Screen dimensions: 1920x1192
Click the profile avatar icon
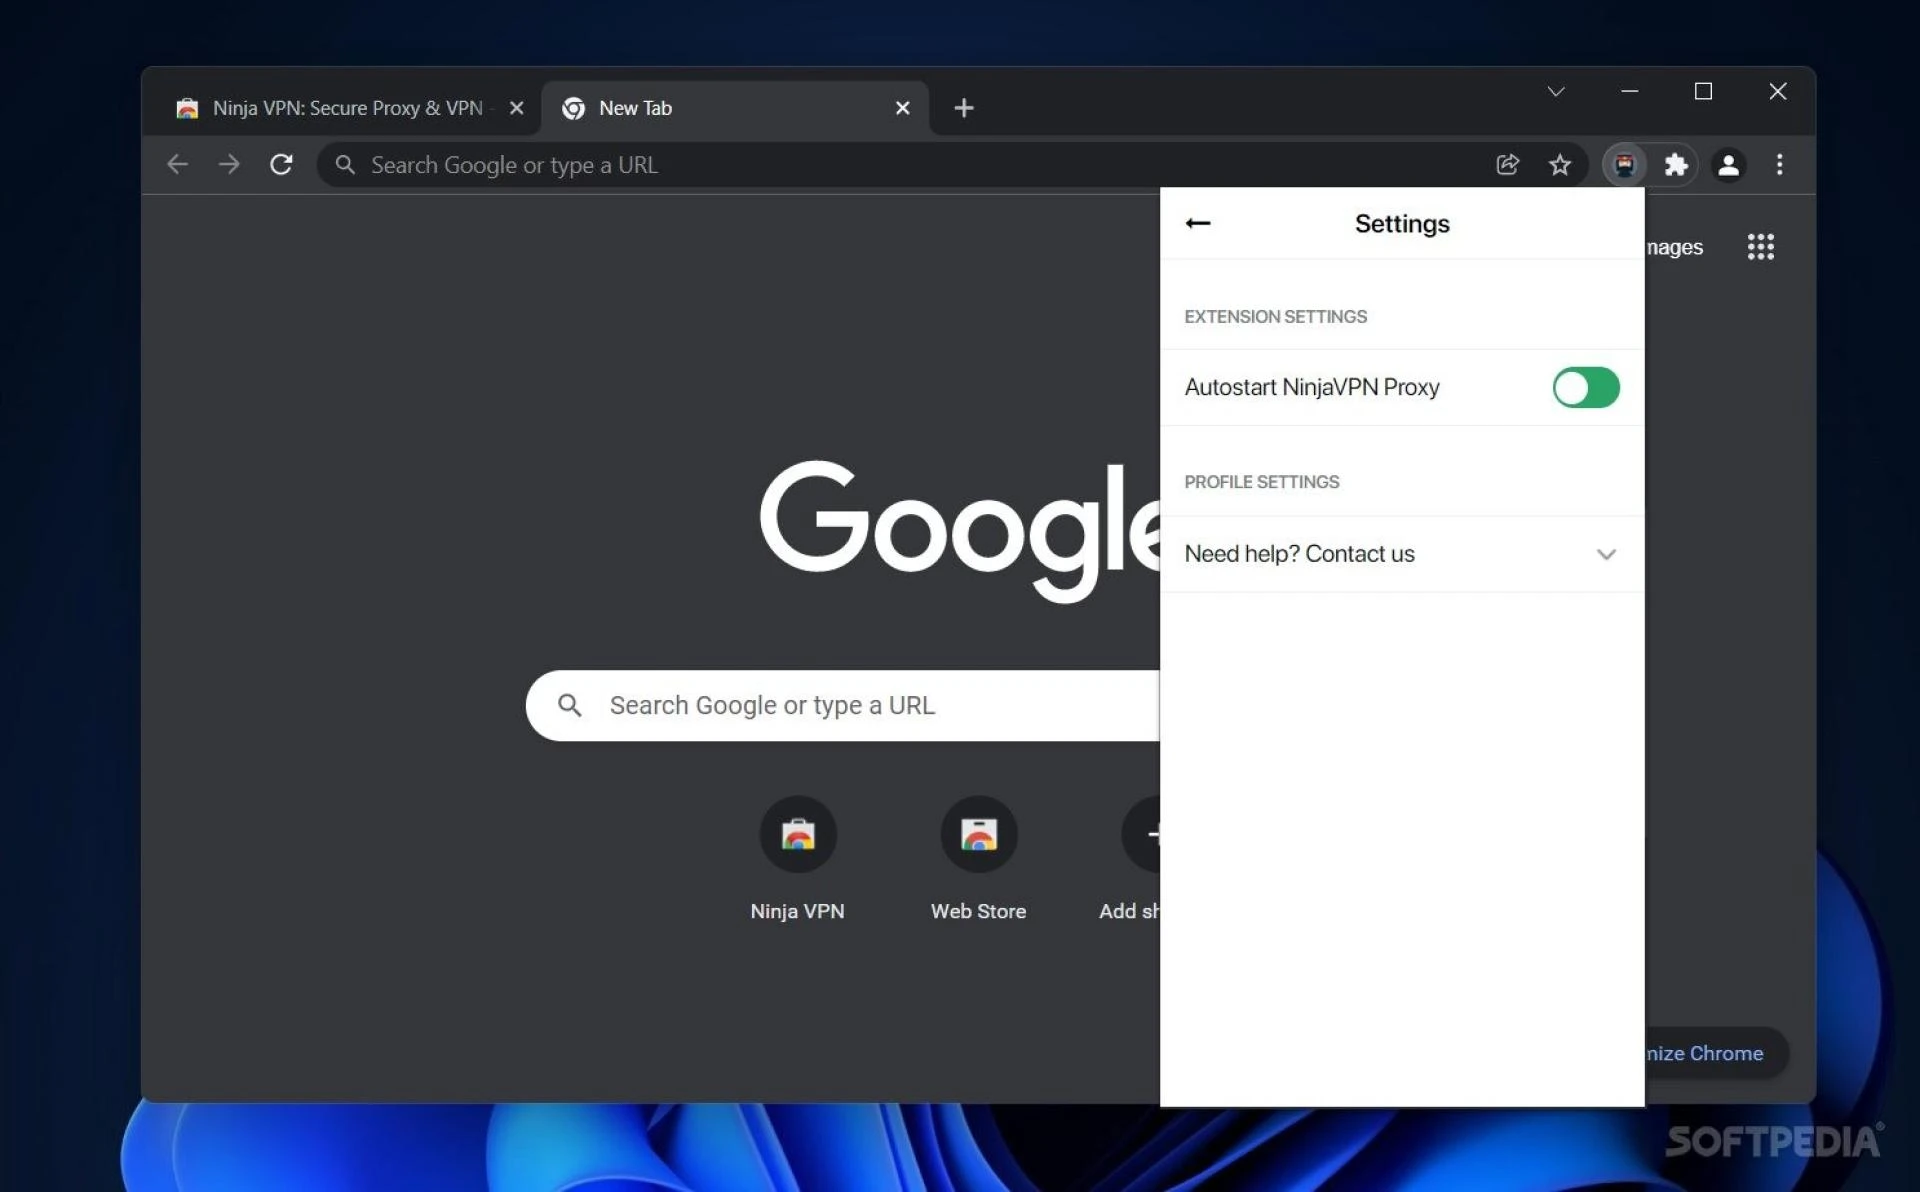click(1728, 165)
